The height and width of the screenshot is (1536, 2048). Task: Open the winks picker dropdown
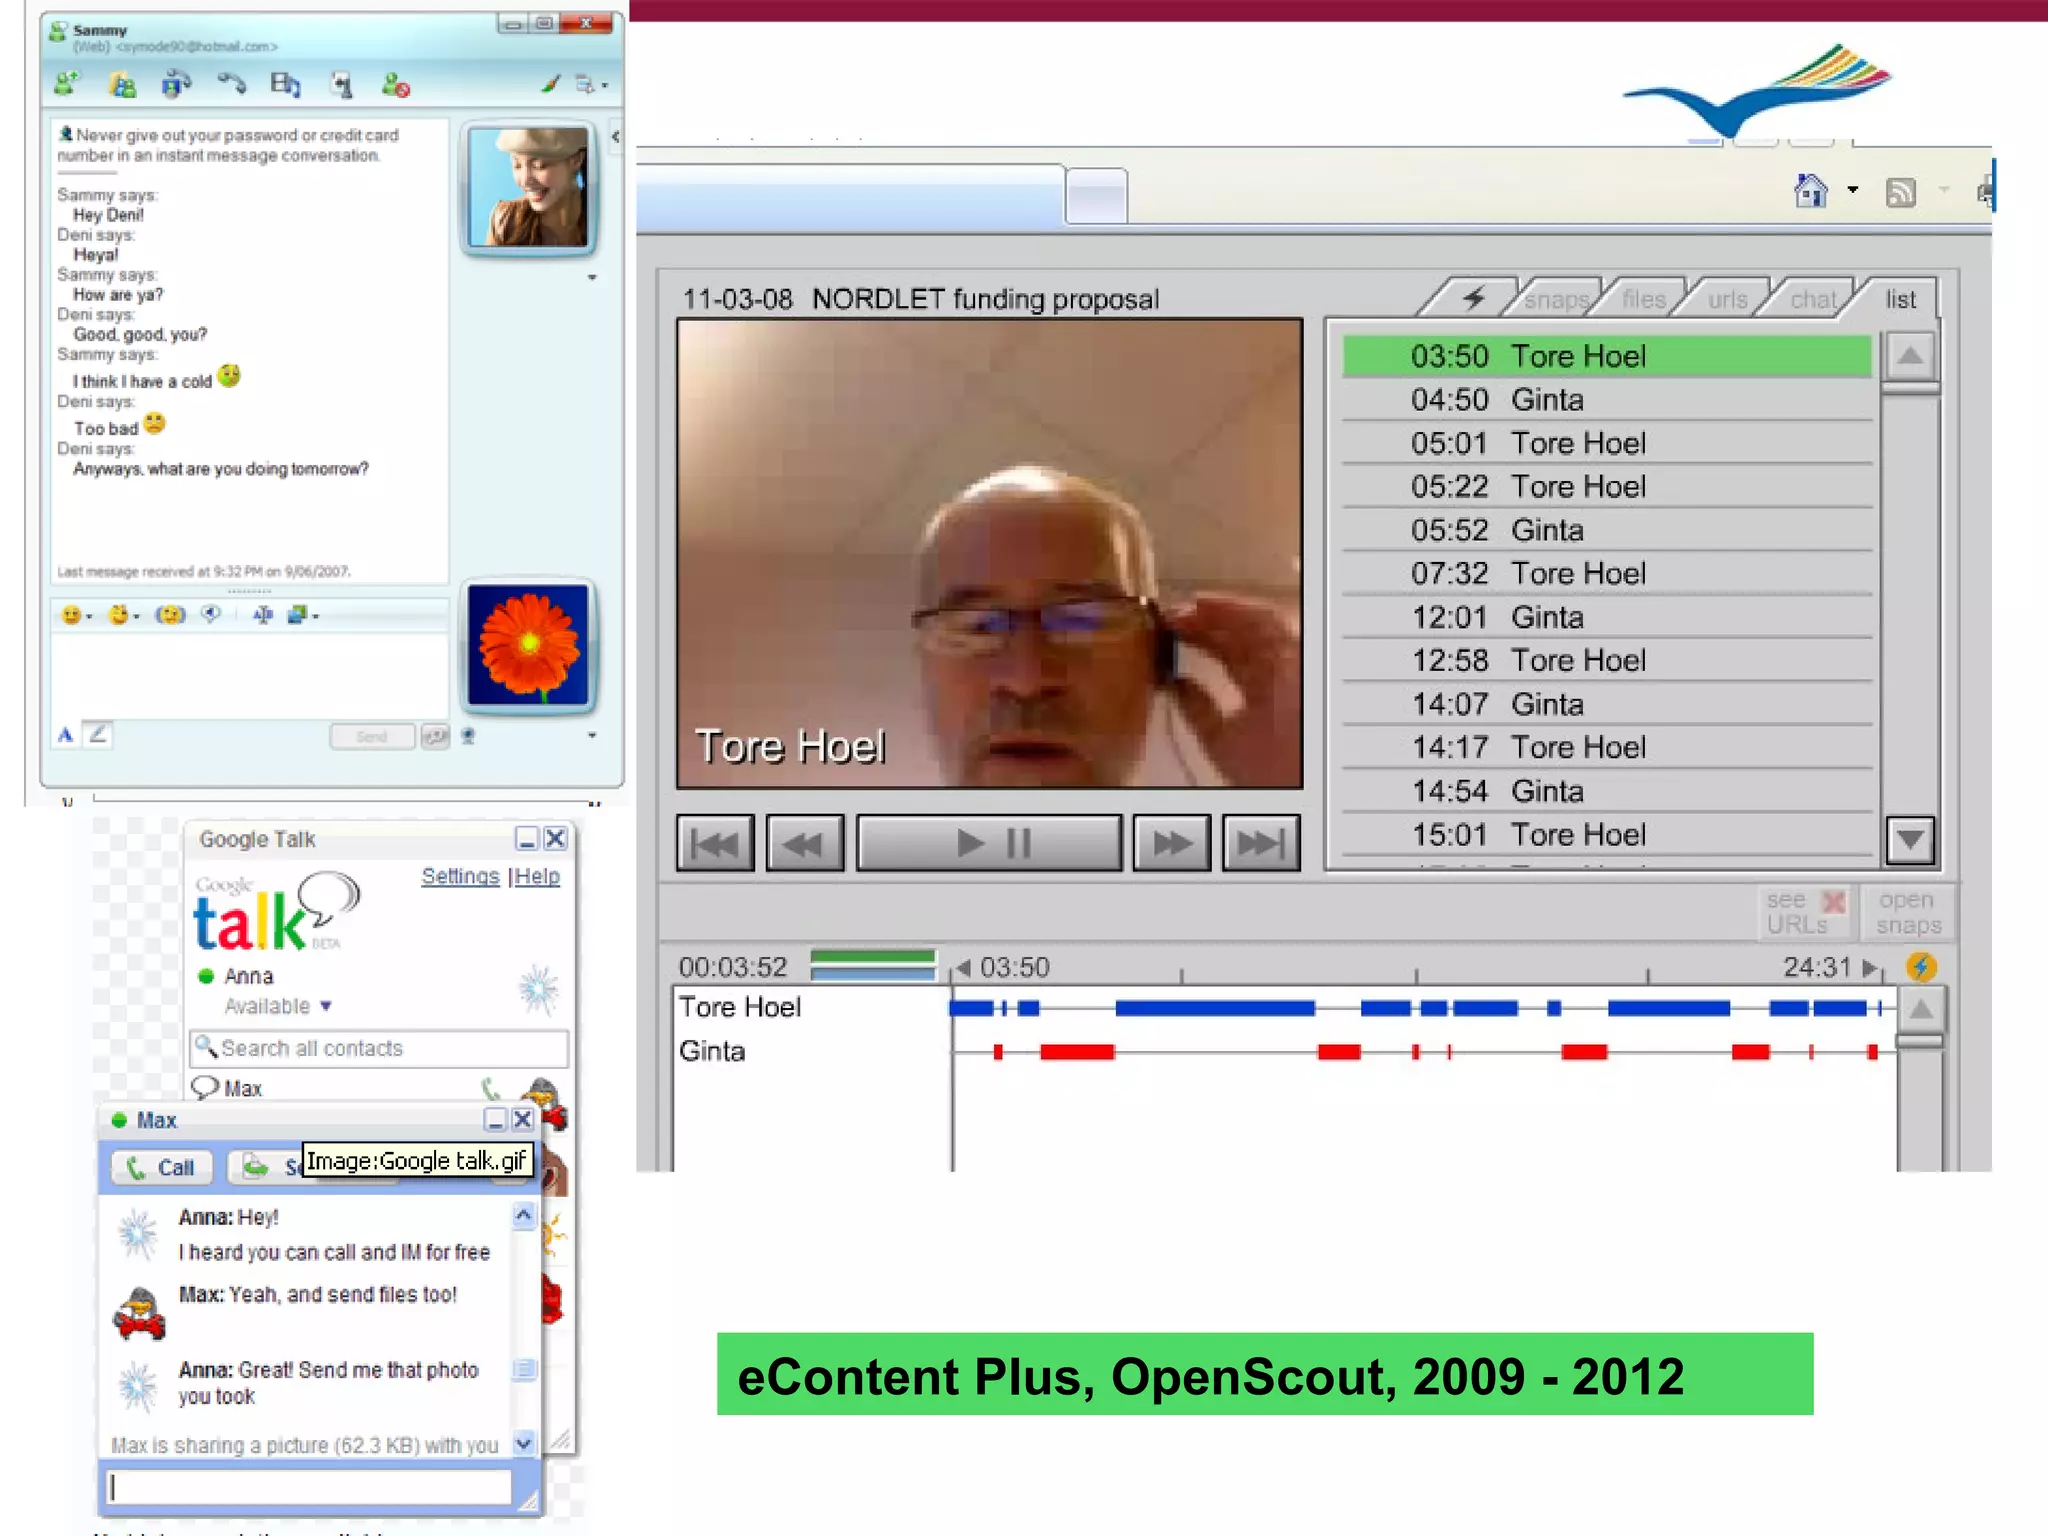tap(123, 615)
